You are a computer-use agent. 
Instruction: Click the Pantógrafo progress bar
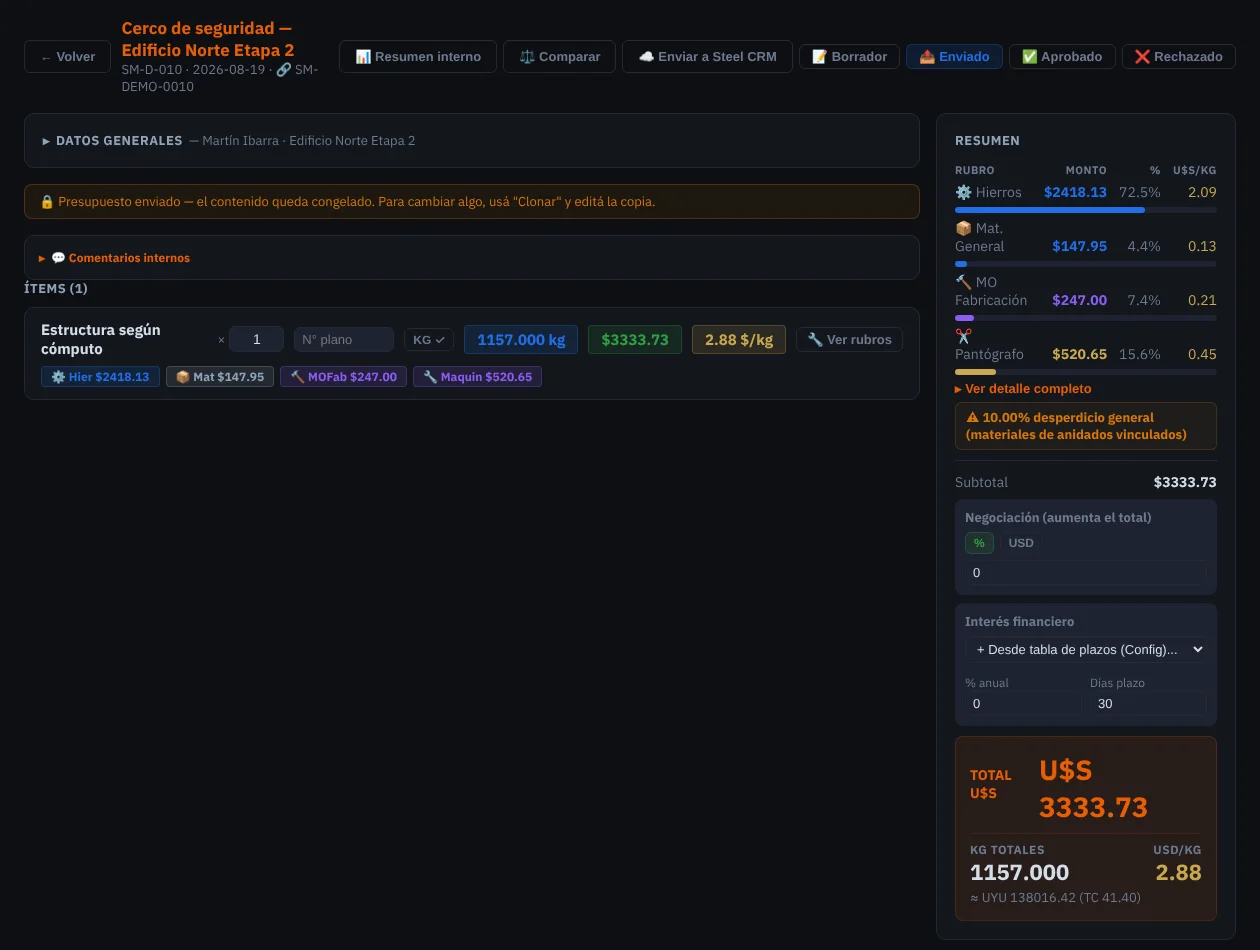tap(1086, 372)
